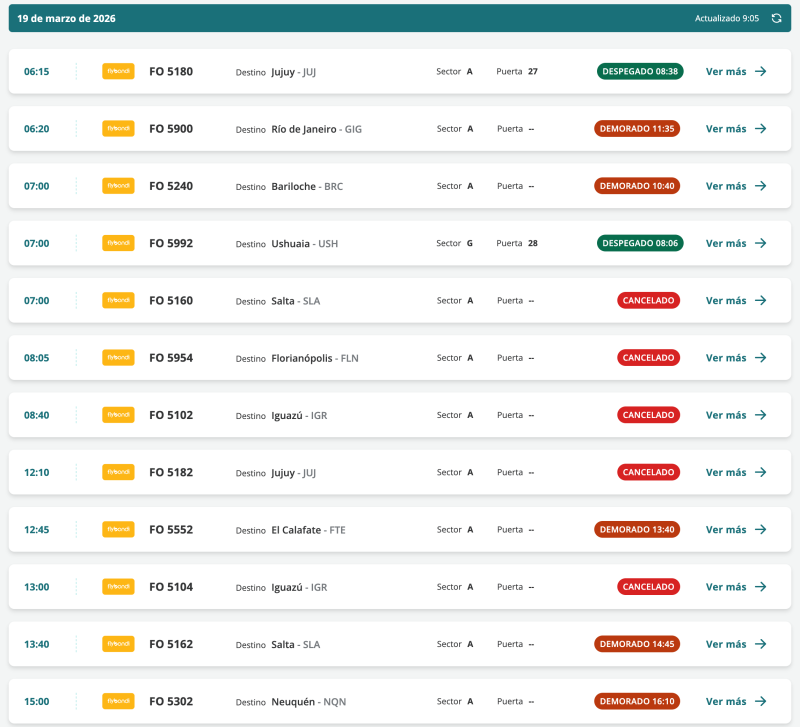This screenshot has height=727, width=800.
Task: Click the CANCELADO badge on flight FO 5160
Action: pos(648,300)
